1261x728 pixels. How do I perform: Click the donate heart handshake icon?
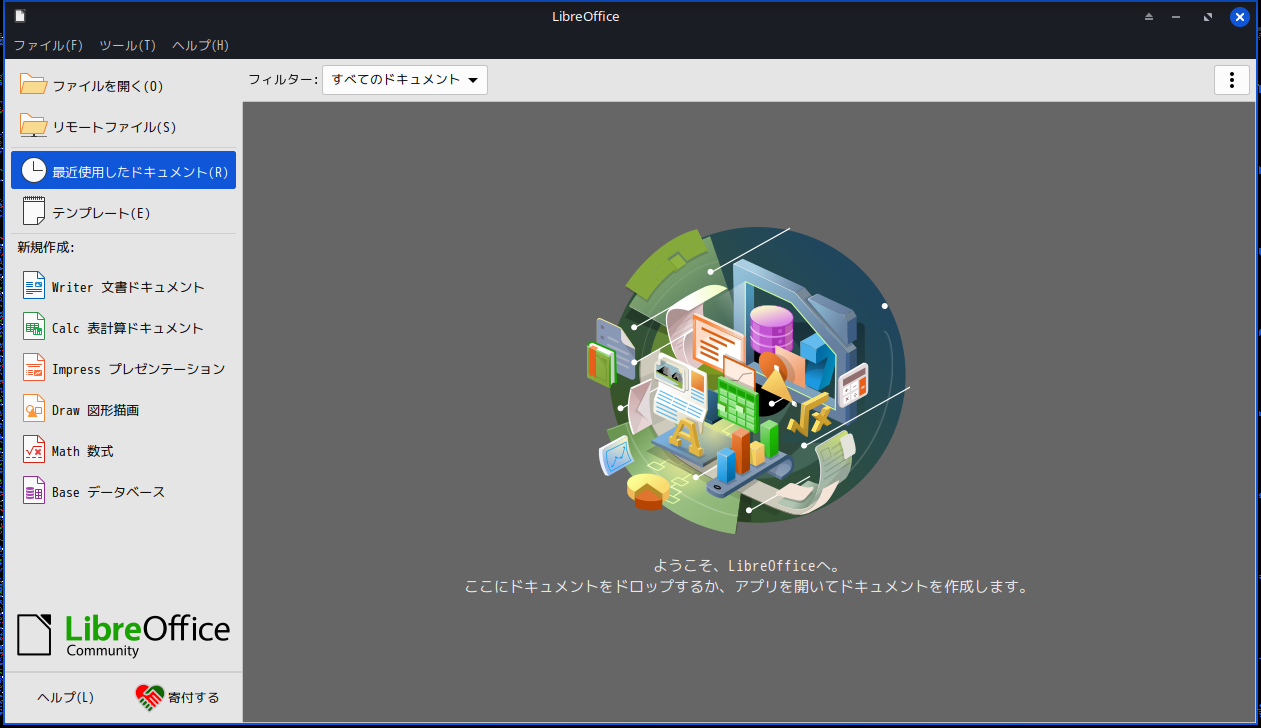pos(150,697)
